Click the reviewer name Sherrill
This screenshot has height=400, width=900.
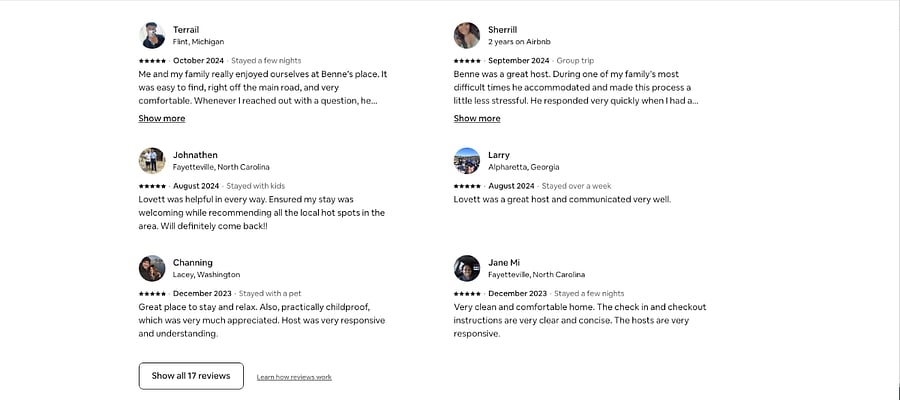(x=503, y=30)
